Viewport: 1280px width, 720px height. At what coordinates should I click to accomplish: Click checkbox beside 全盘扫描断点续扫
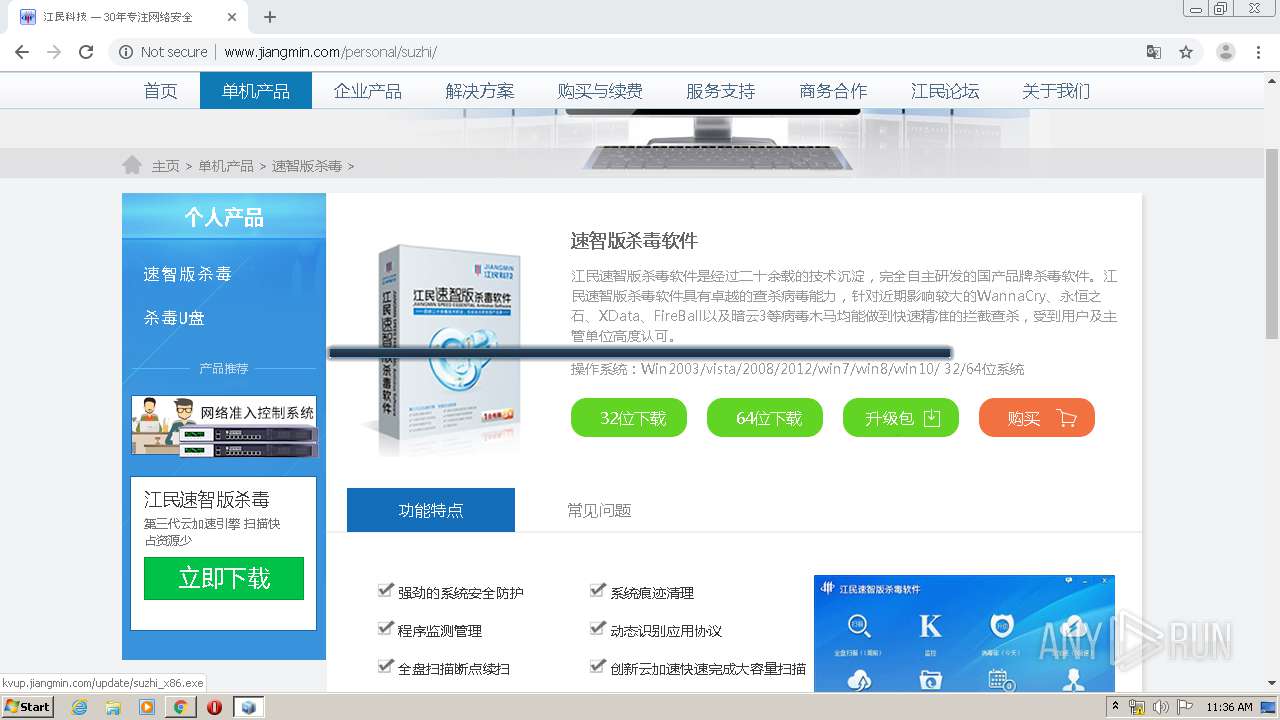tap(385, 666)
